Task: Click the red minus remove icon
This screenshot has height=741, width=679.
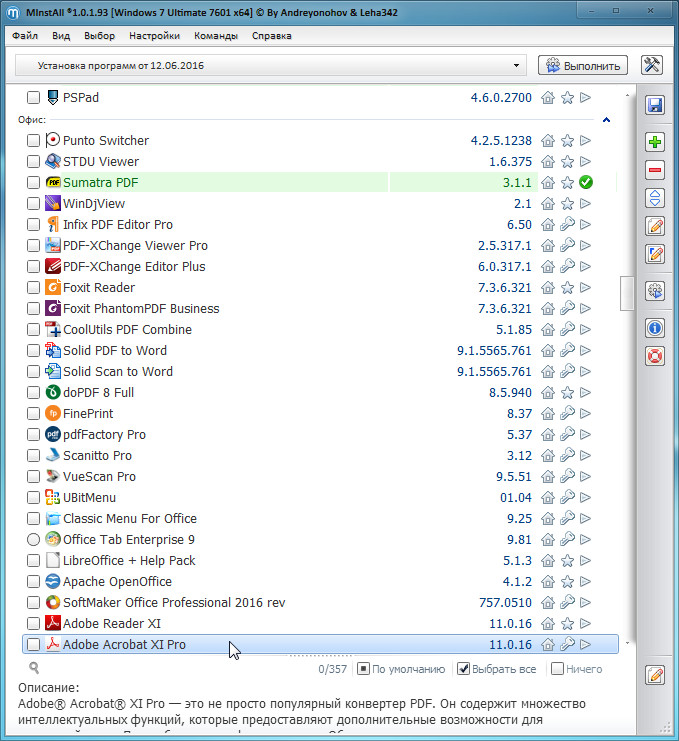Action: (x=655, y=170)
